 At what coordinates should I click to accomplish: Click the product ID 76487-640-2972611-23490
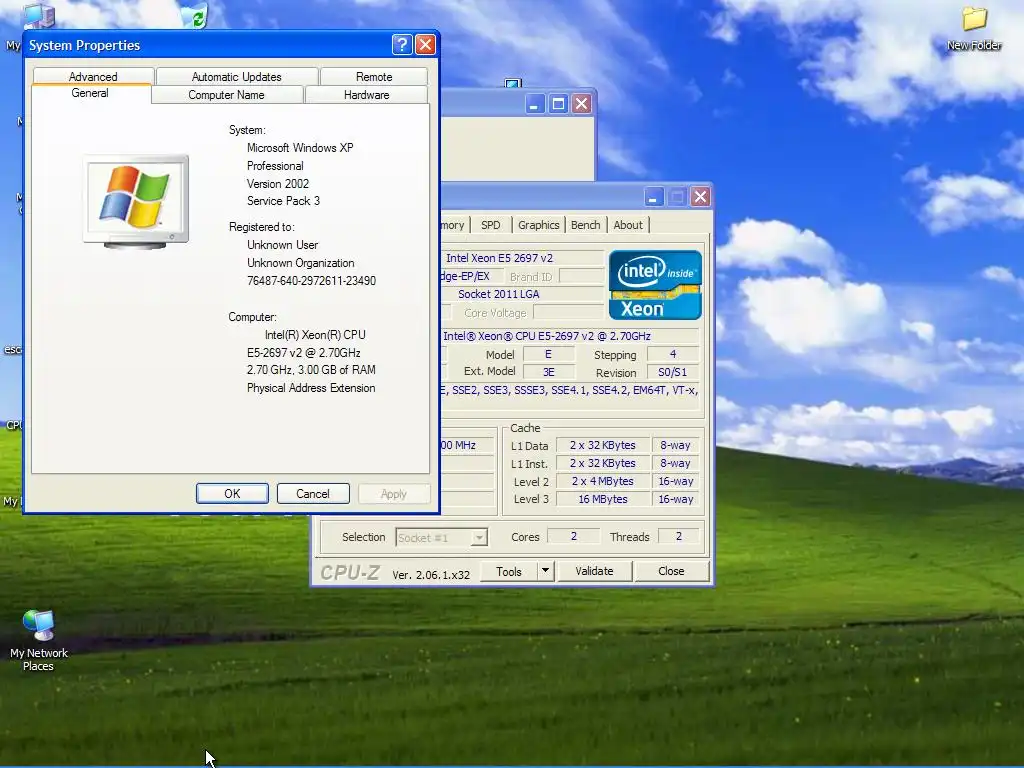pyautogui.click(x=312, y=281)
